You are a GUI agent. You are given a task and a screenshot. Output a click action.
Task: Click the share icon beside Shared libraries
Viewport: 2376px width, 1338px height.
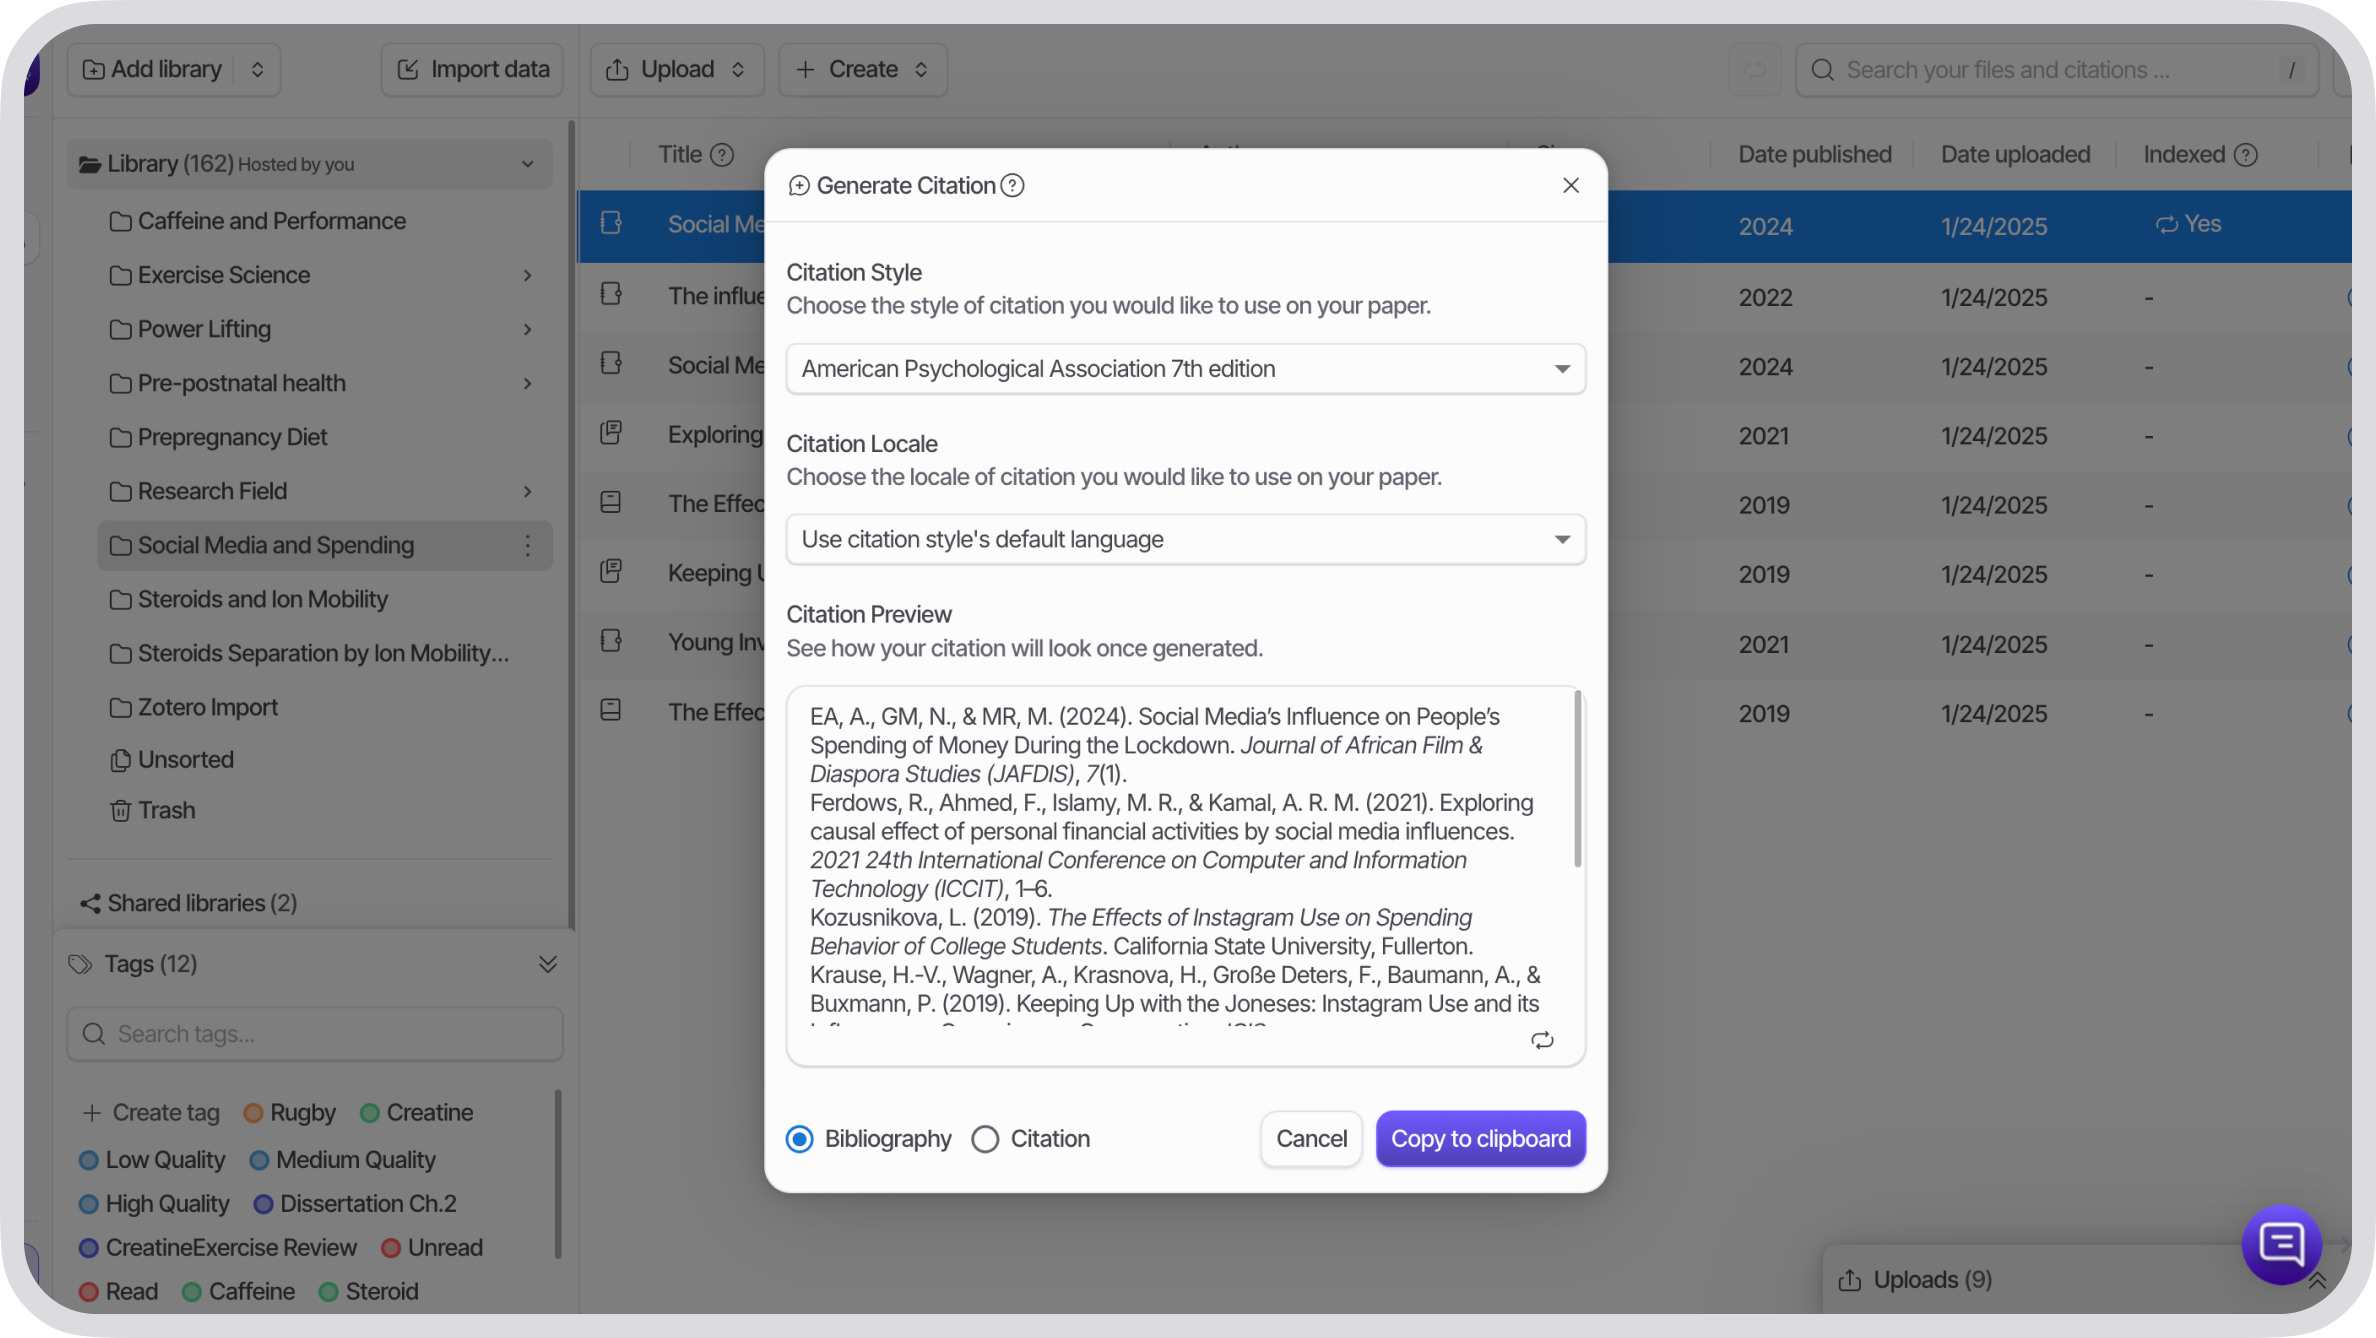[x=89, y=903]
